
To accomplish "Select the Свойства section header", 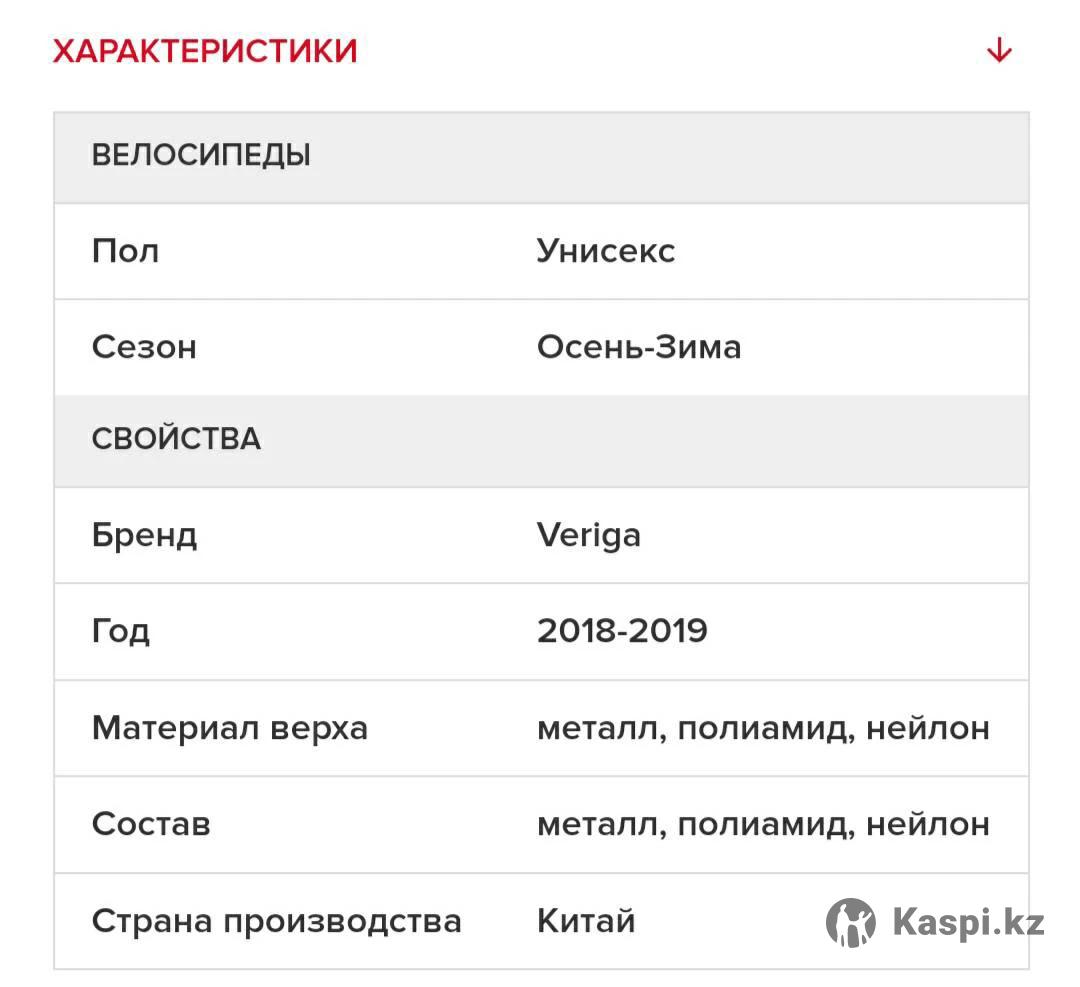I will coord(176,440).
